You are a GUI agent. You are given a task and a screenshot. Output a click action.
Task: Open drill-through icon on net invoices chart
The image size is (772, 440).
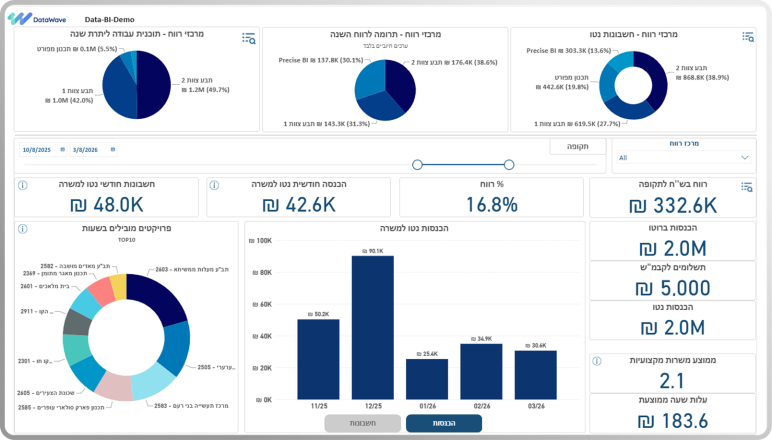point(748,36)
